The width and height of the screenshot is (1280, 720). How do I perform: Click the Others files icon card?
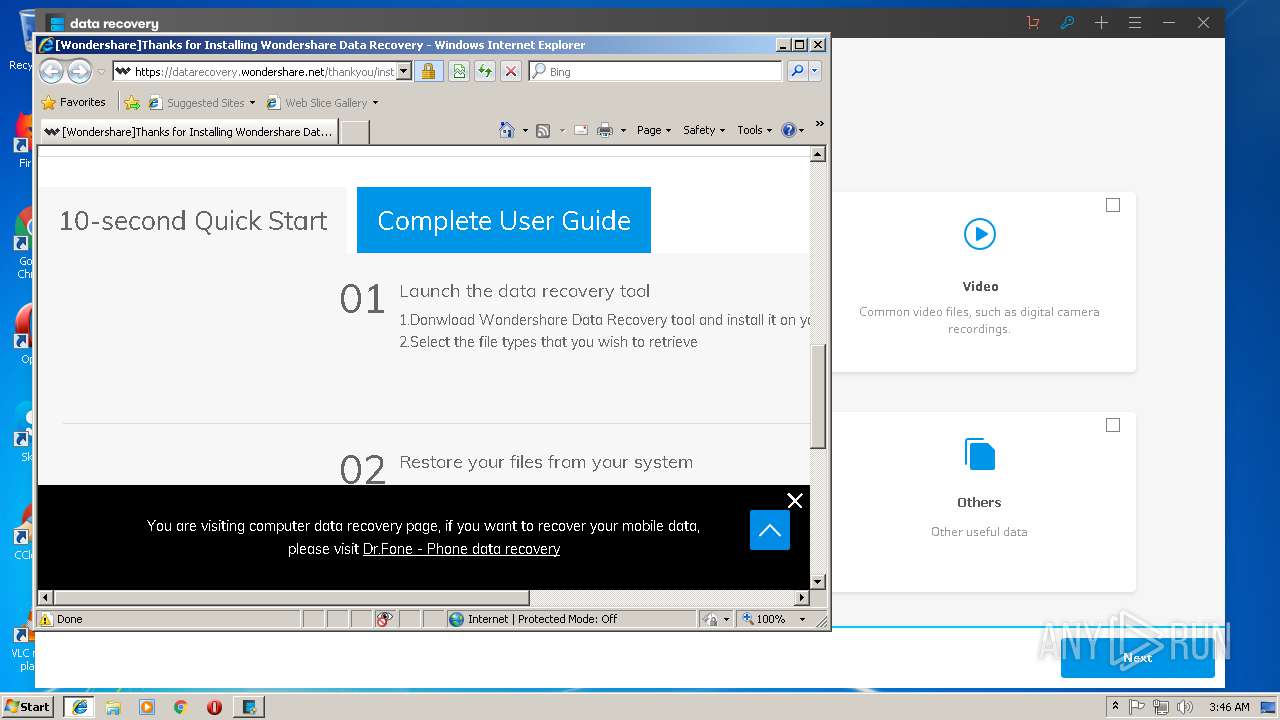point(979,454)
